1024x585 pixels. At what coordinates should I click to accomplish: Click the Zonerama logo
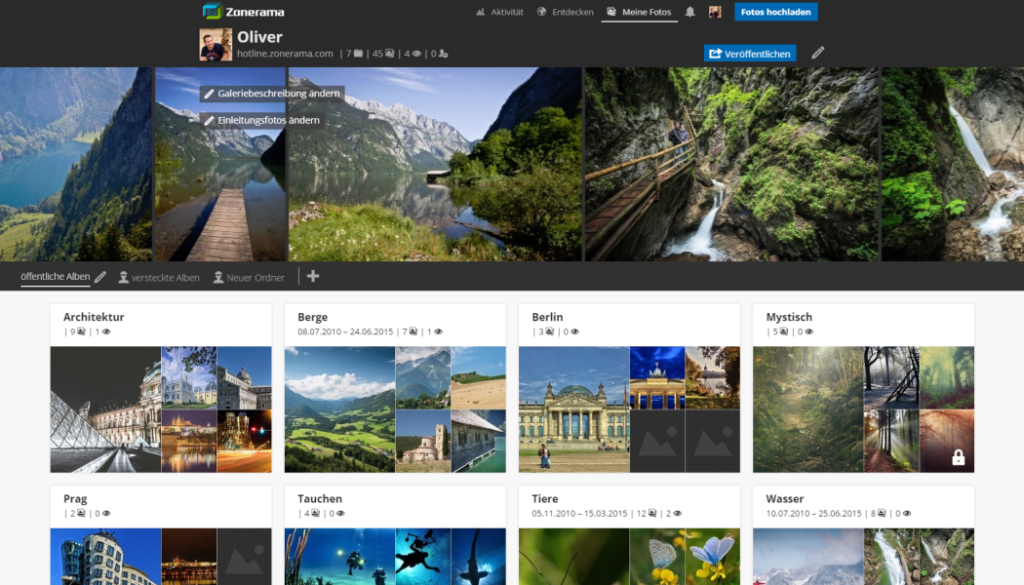click(244, 11)
